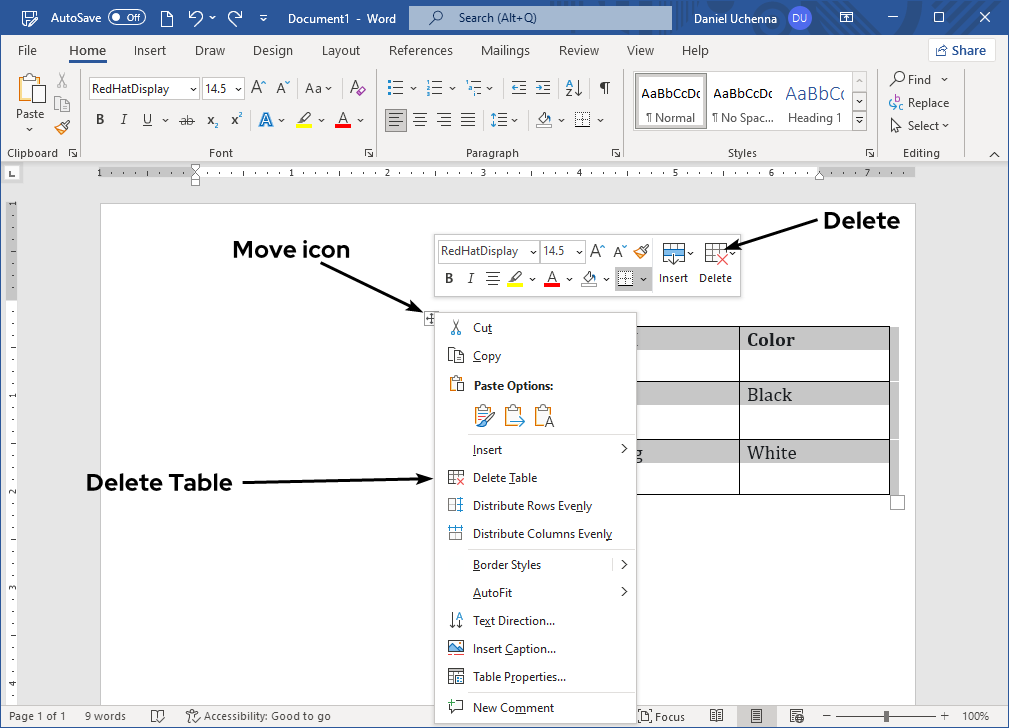Click the Undo arrow in title bar
Image resolution: width=1009 pixels, height=728 pixels.
[x=196, y=18]
